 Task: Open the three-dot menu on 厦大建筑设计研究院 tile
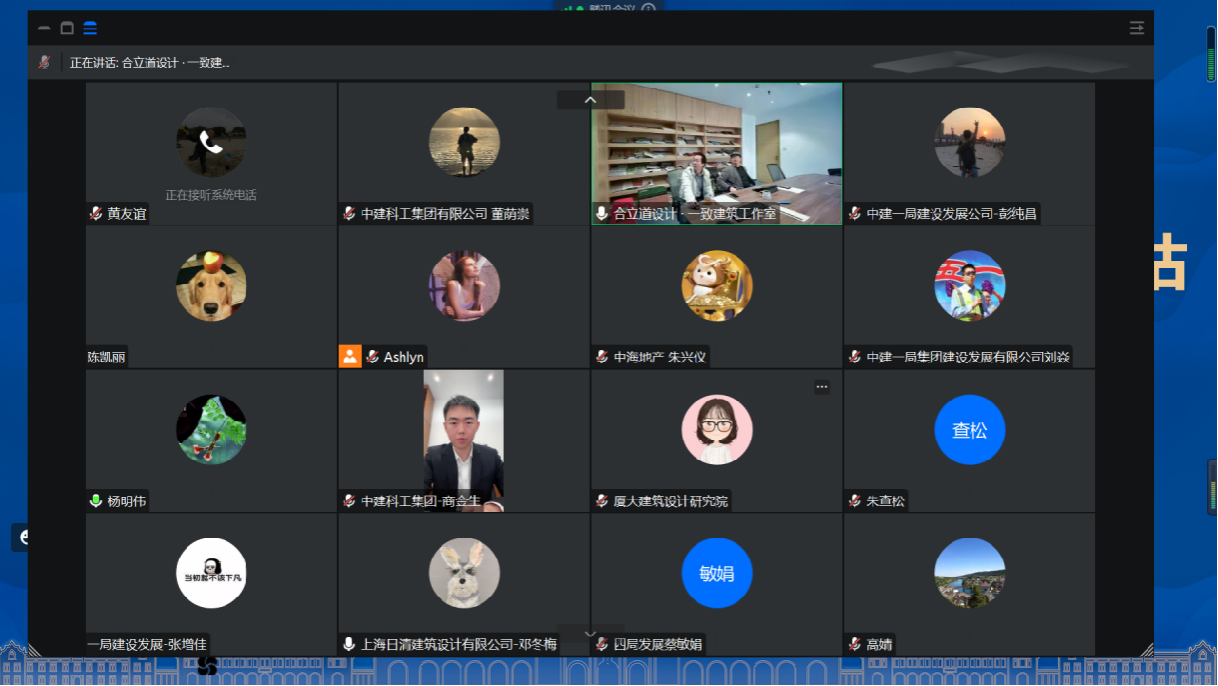click(x=821, y=387)
